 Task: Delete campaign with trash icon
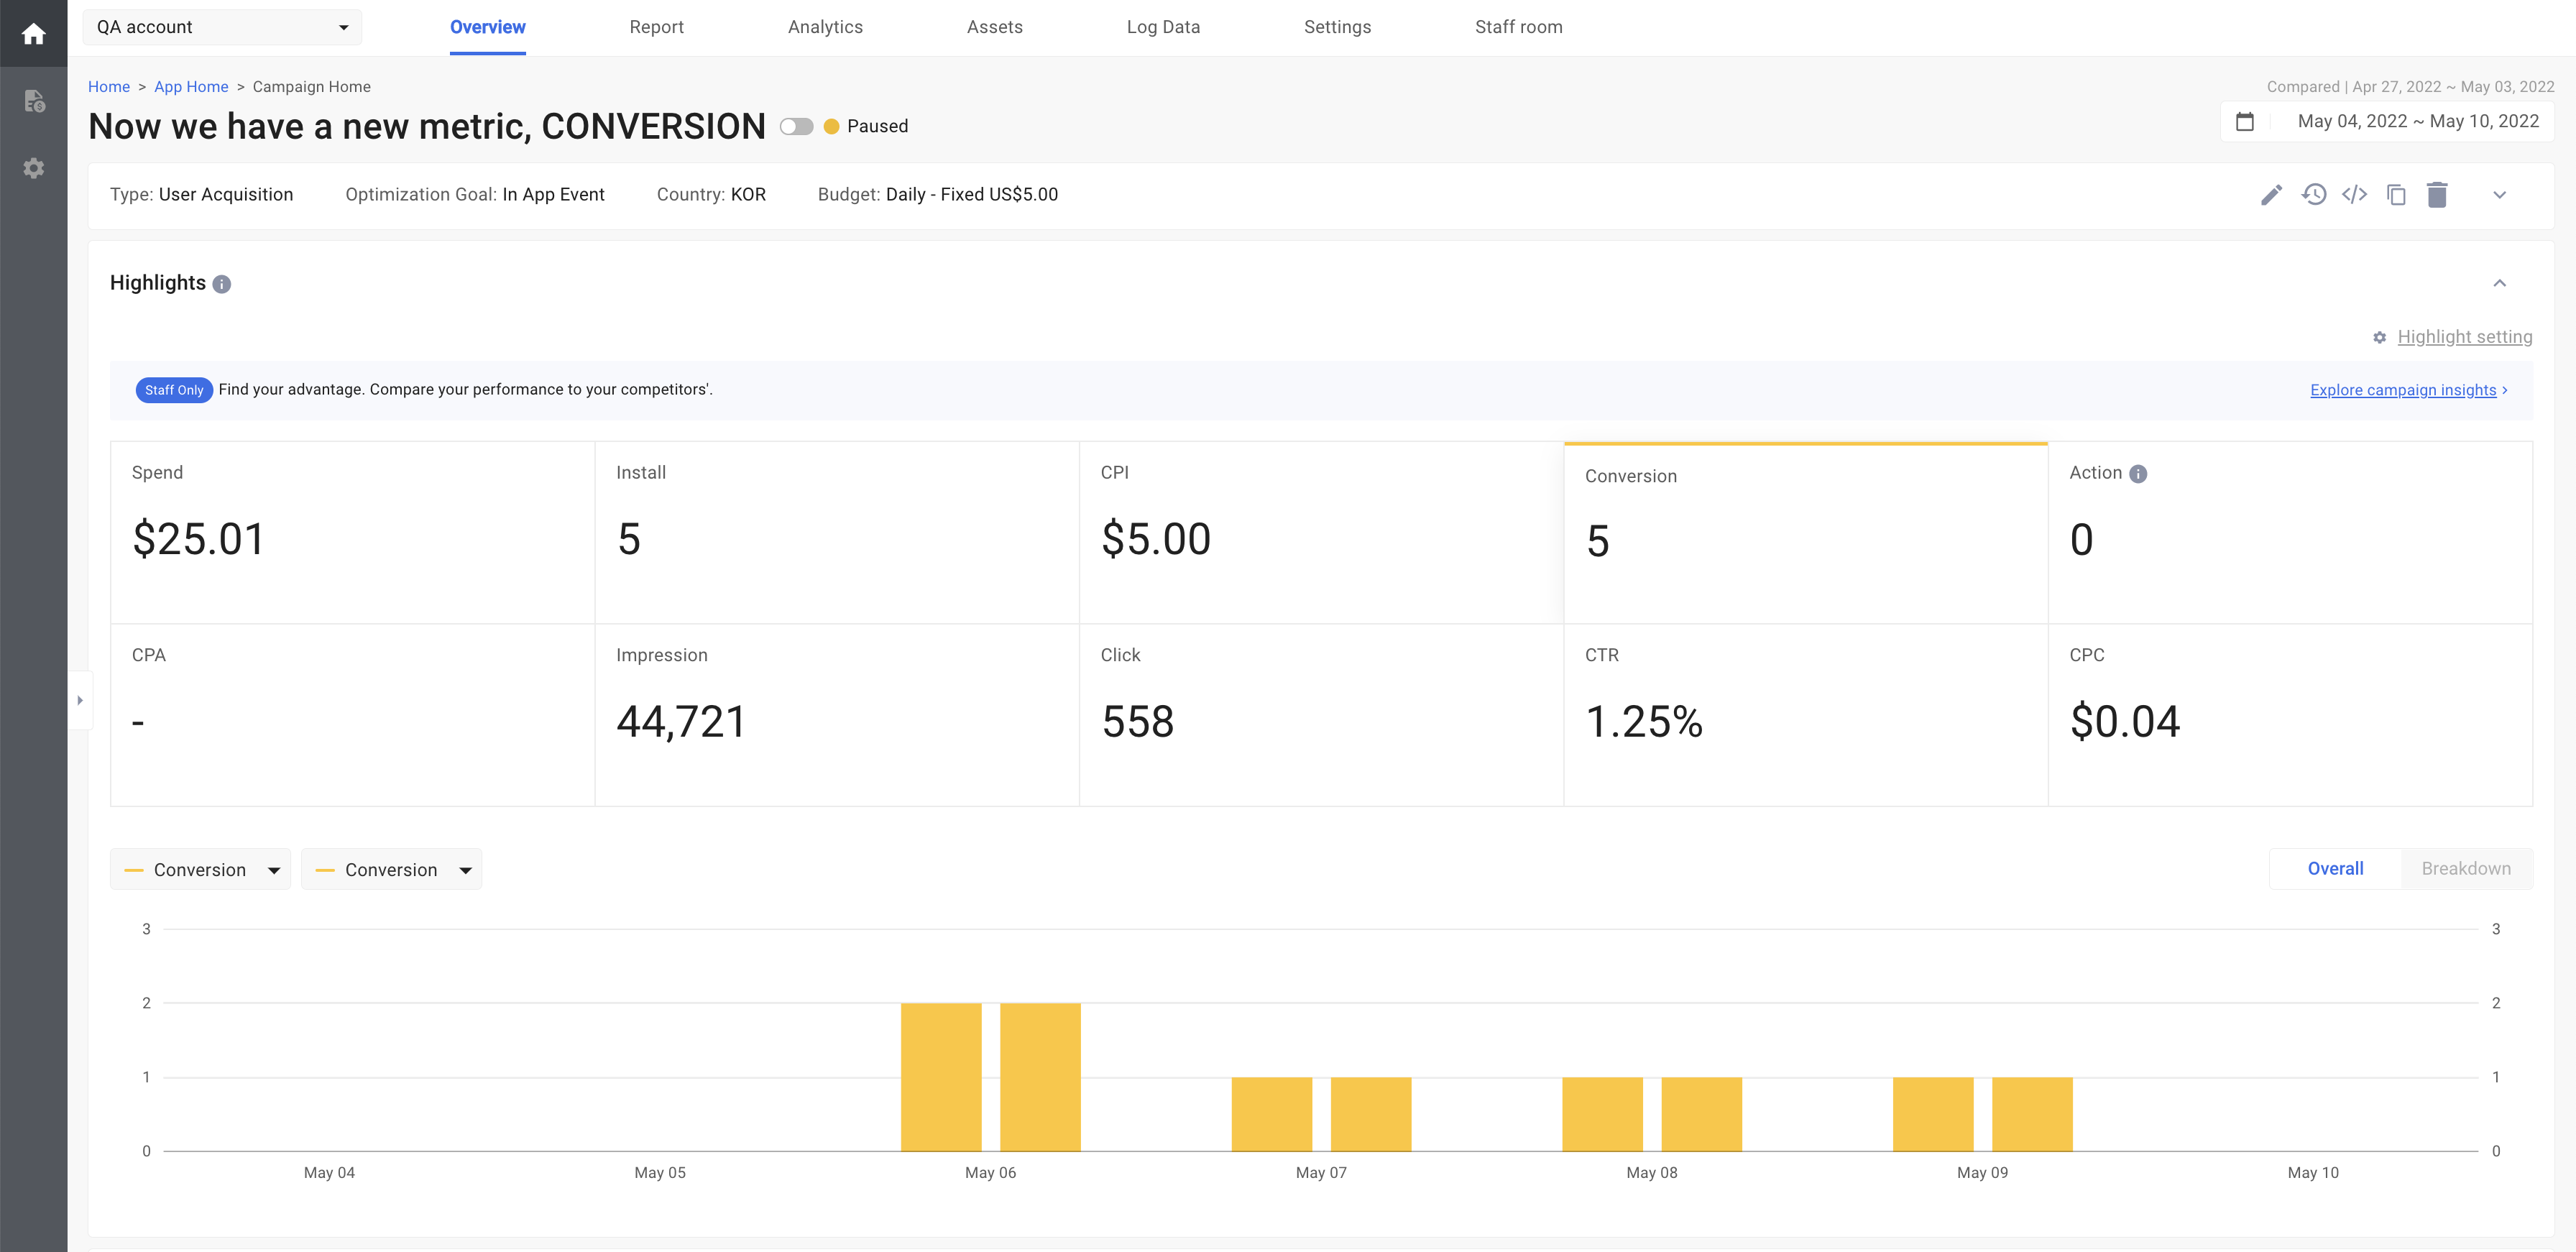[x=2437, y=195]
